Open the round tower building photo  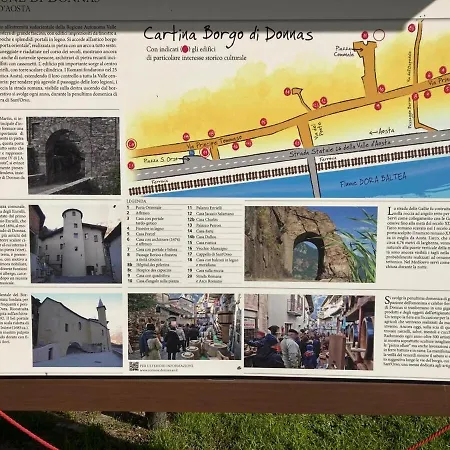76,244
